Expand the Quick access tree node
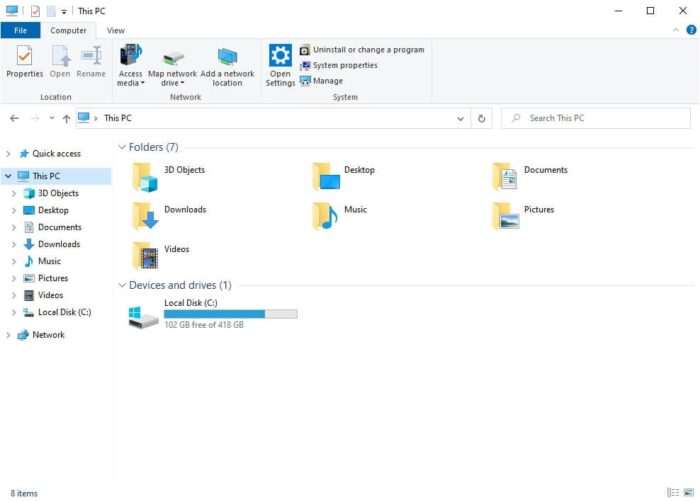The image size is (700, 502). (8, 154)
